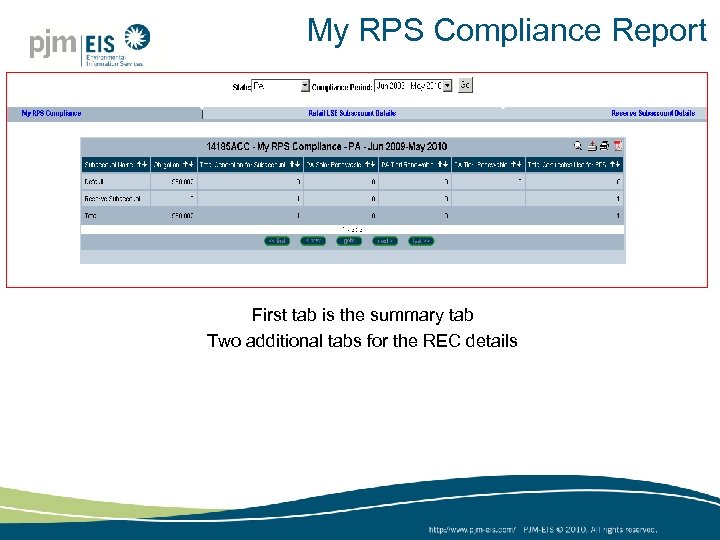Click the last page navigation button

click(x=421, y=241)
